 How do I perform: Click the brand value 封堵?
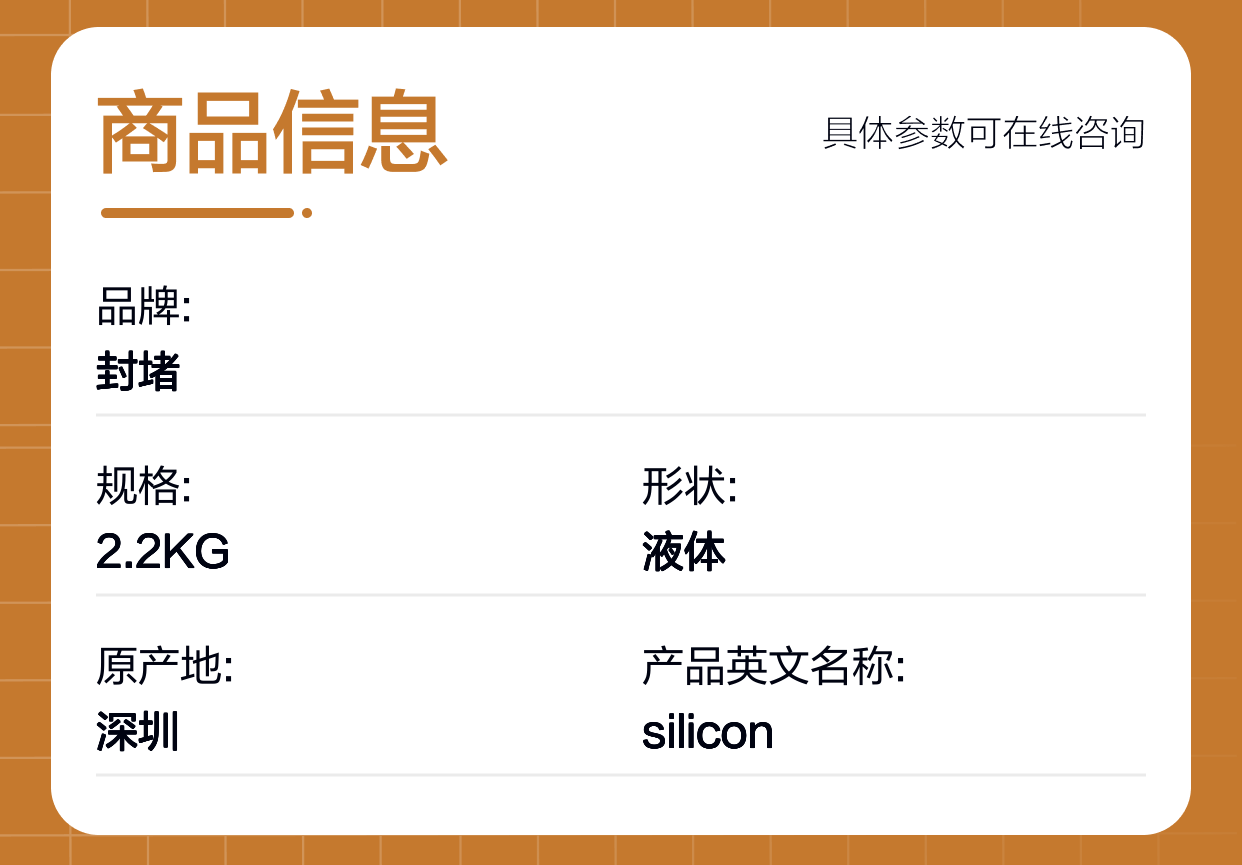(x=138, y=372)
